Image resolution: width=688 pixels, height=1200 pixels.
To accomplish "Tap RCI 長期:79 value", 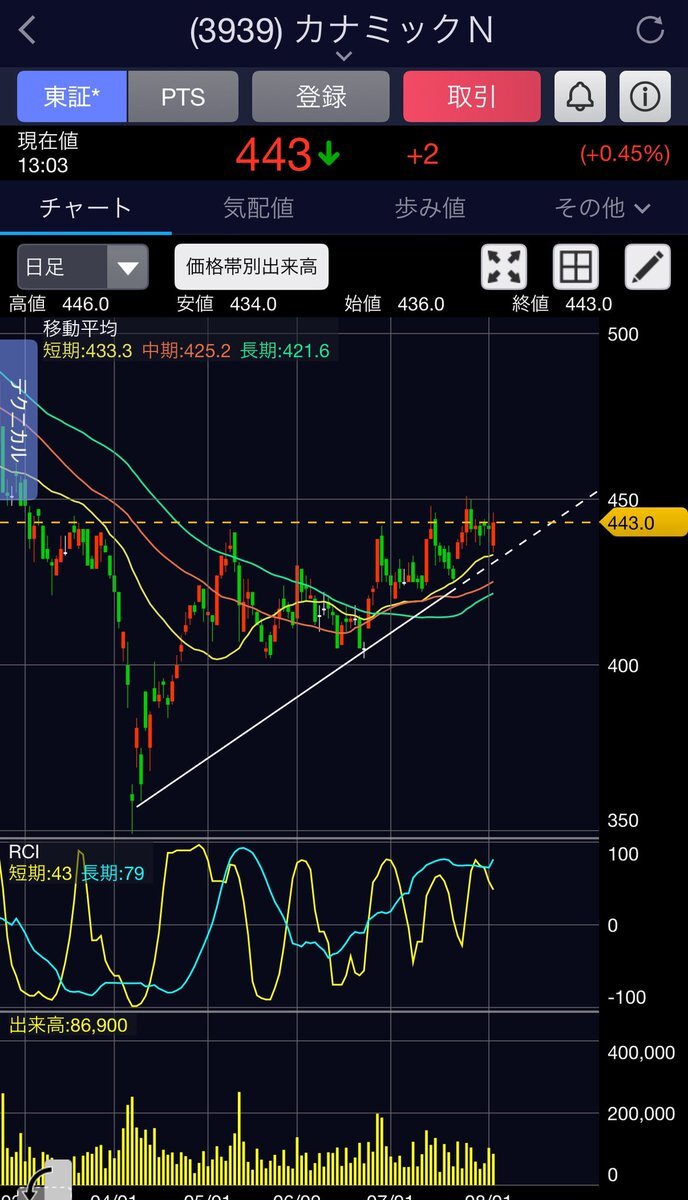I will point(113,874).
